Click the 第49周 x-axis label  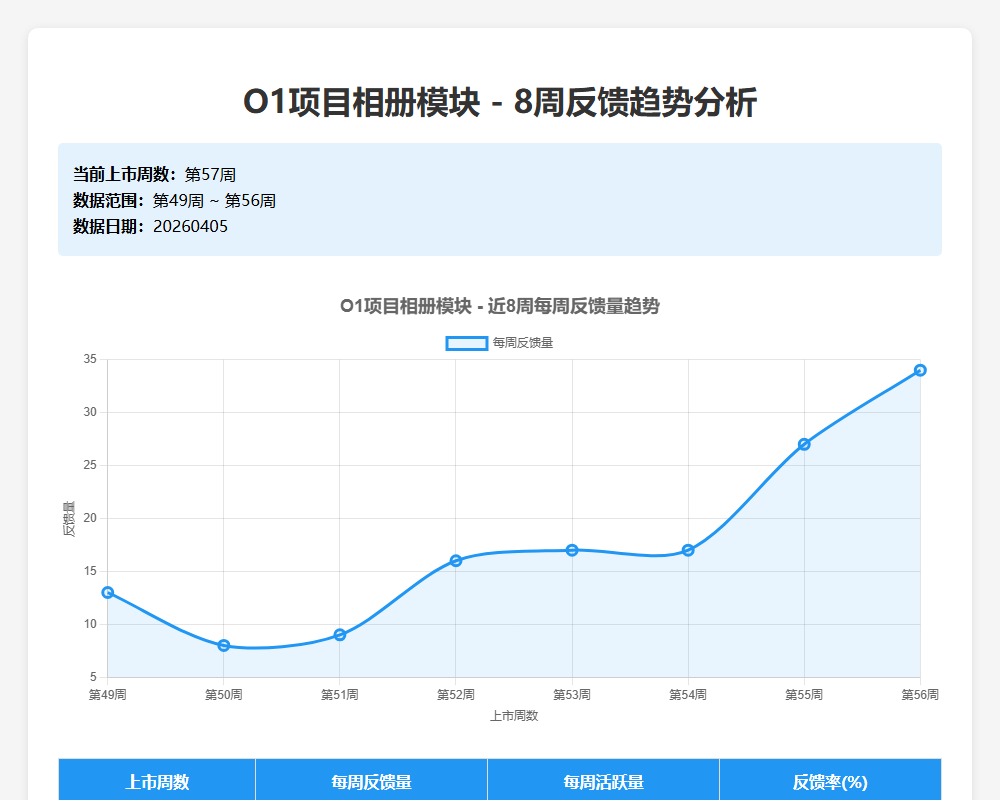tap(108, 695)
